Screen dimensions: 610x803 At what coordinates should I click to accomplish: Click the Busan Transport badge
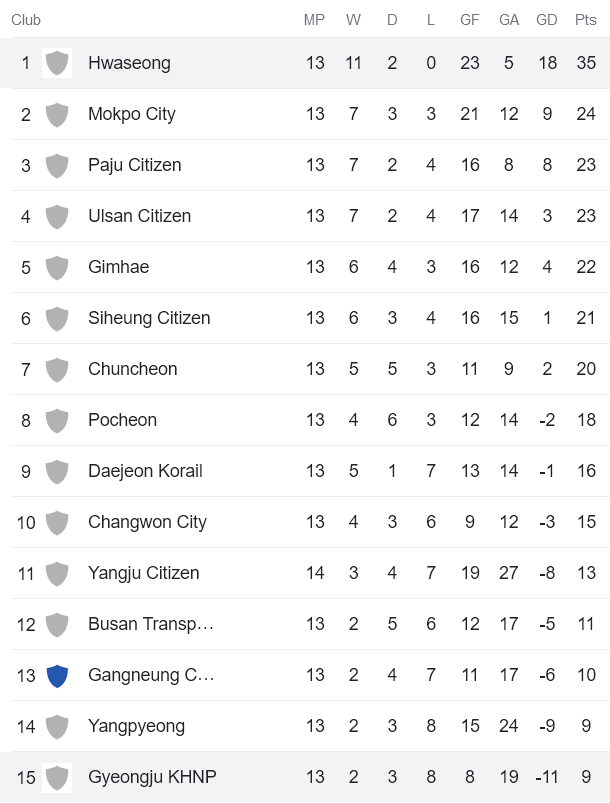[x=57, y=624]
